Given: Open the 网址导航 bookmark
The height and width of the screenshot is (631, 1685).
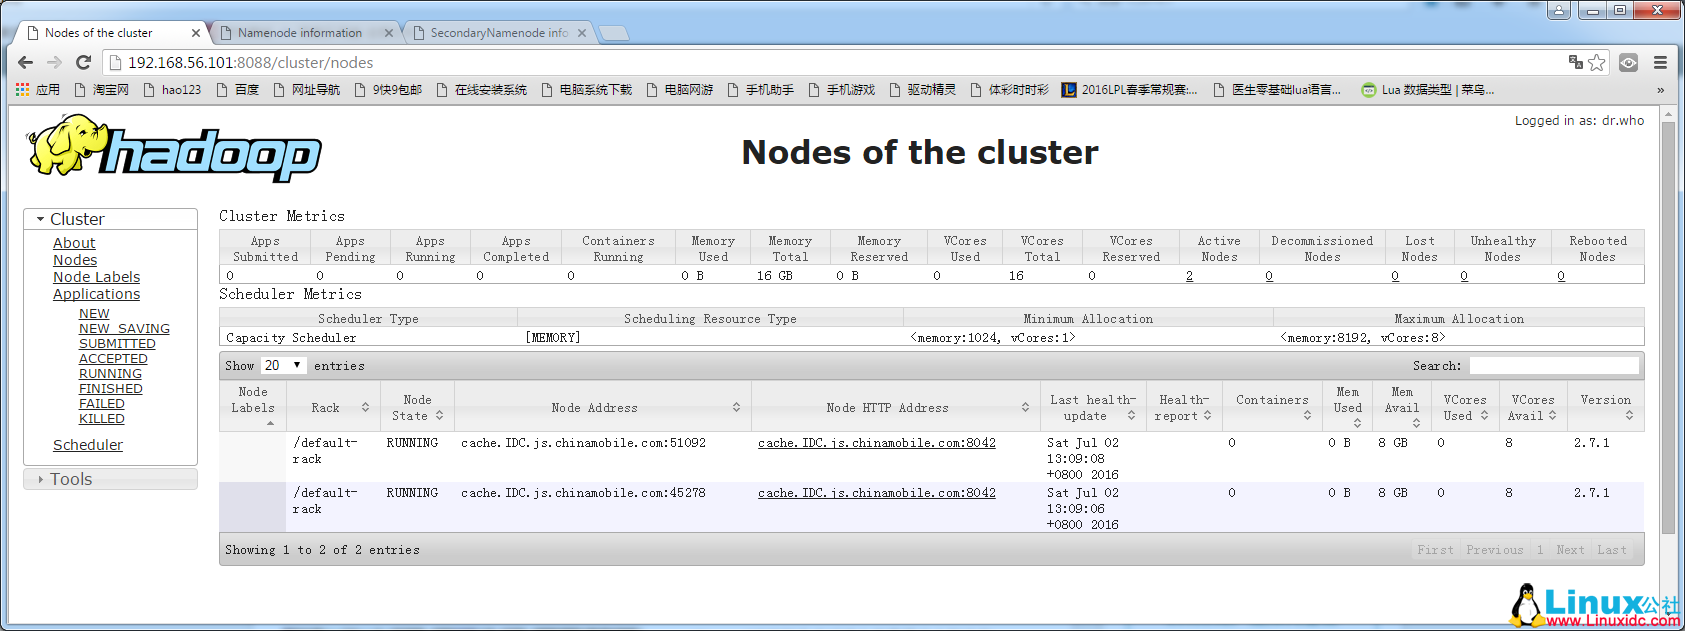Looking at the screenshot, I should (x=306, y=90).
